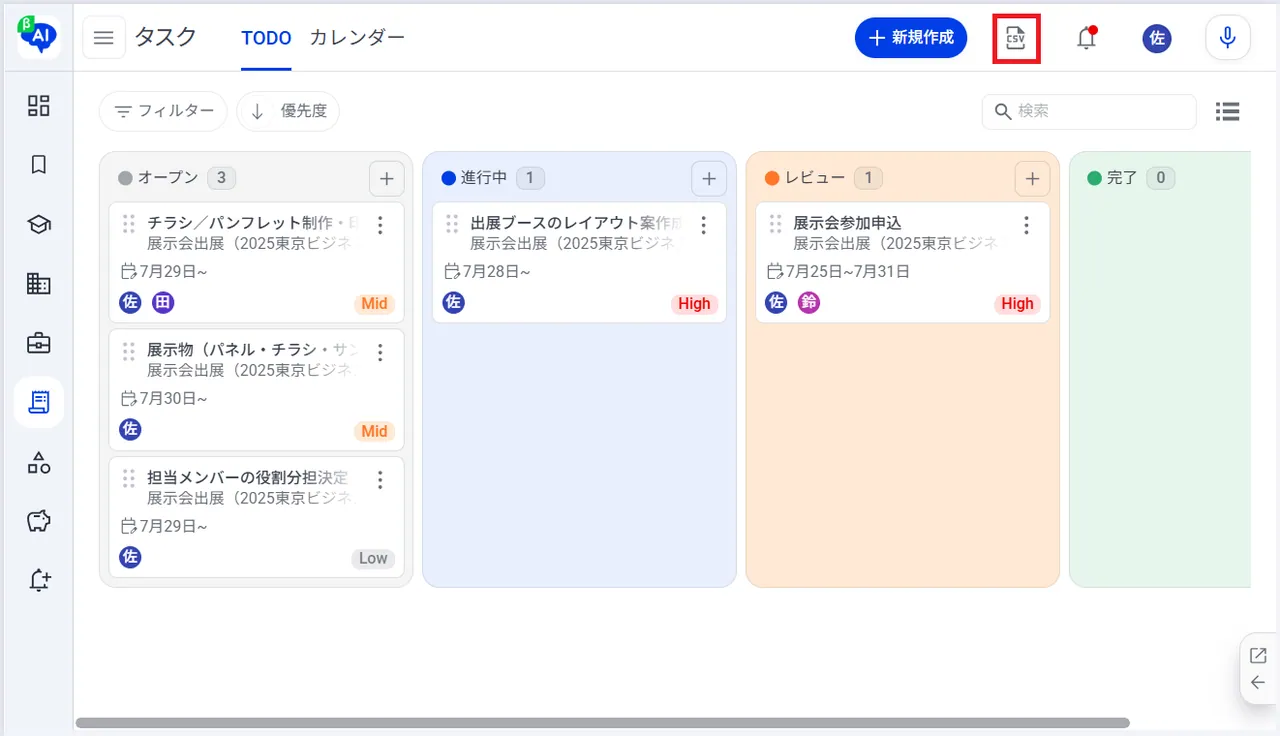The width and height of the screenshot is (1280, 736).
Task: Open the graduation cap icon in sidebar
Action: [x=39, y=225]
